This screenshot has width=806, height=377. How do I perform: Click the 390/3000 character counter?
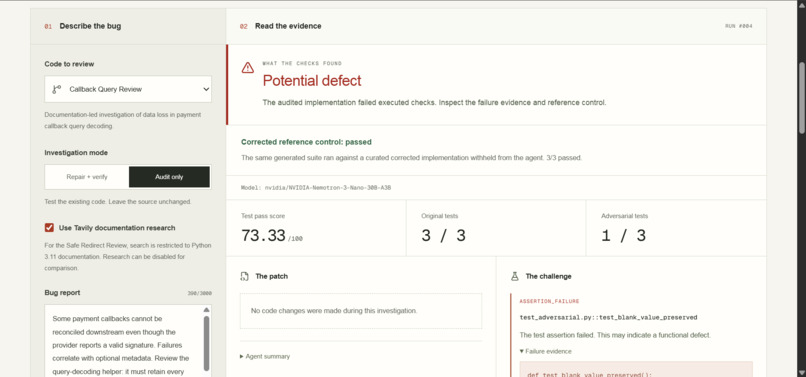click(200, 294)
